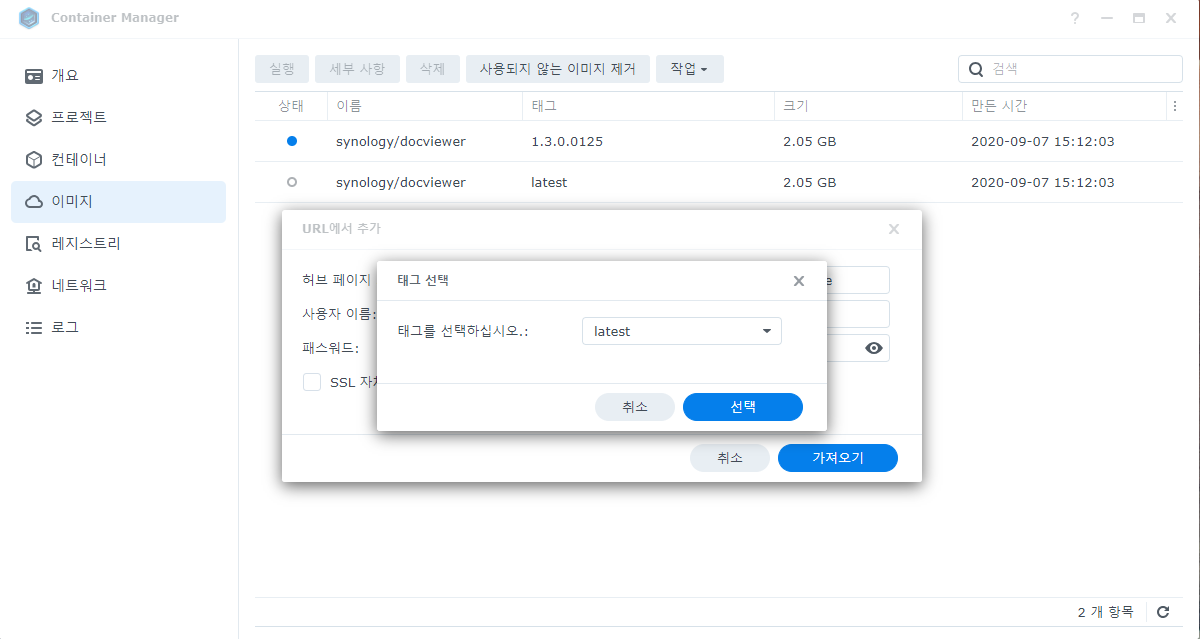Viewport: 1200px width, 639px height.
Task: Click 사용되지 않는 이미지 제거 button
Action: tap(558, 69)
